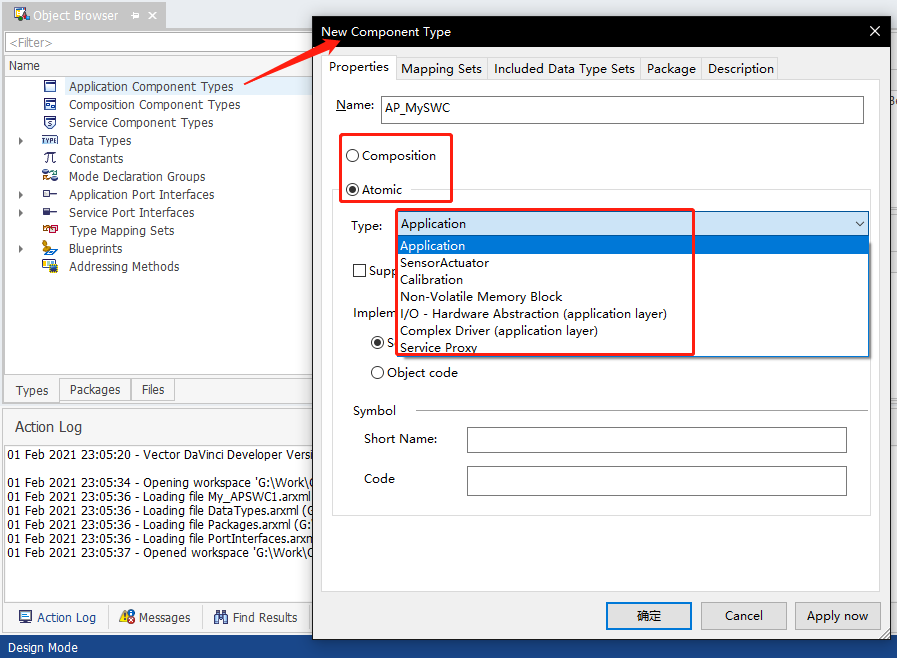Click the Constants pi icon
This screenshot has width=897, height=658.
pos(52,158)
